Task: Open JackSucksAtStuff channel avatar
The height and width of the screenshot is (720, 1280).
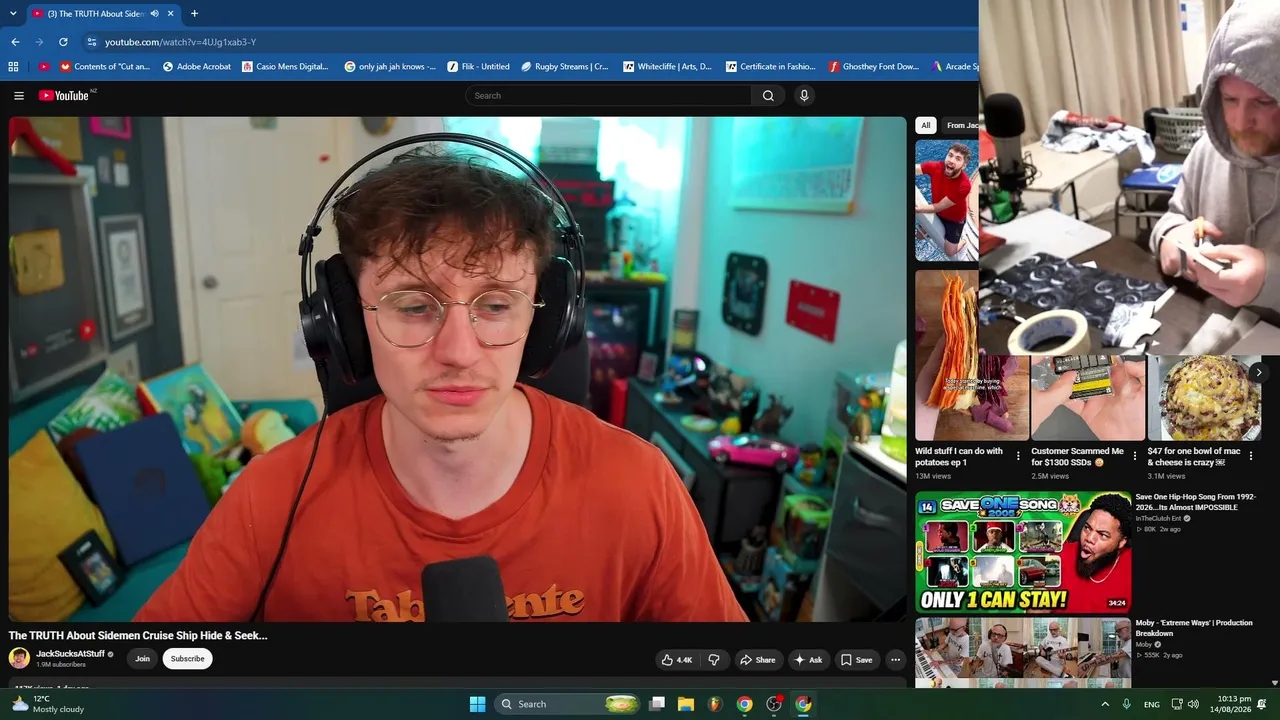Action: [19, 658]
